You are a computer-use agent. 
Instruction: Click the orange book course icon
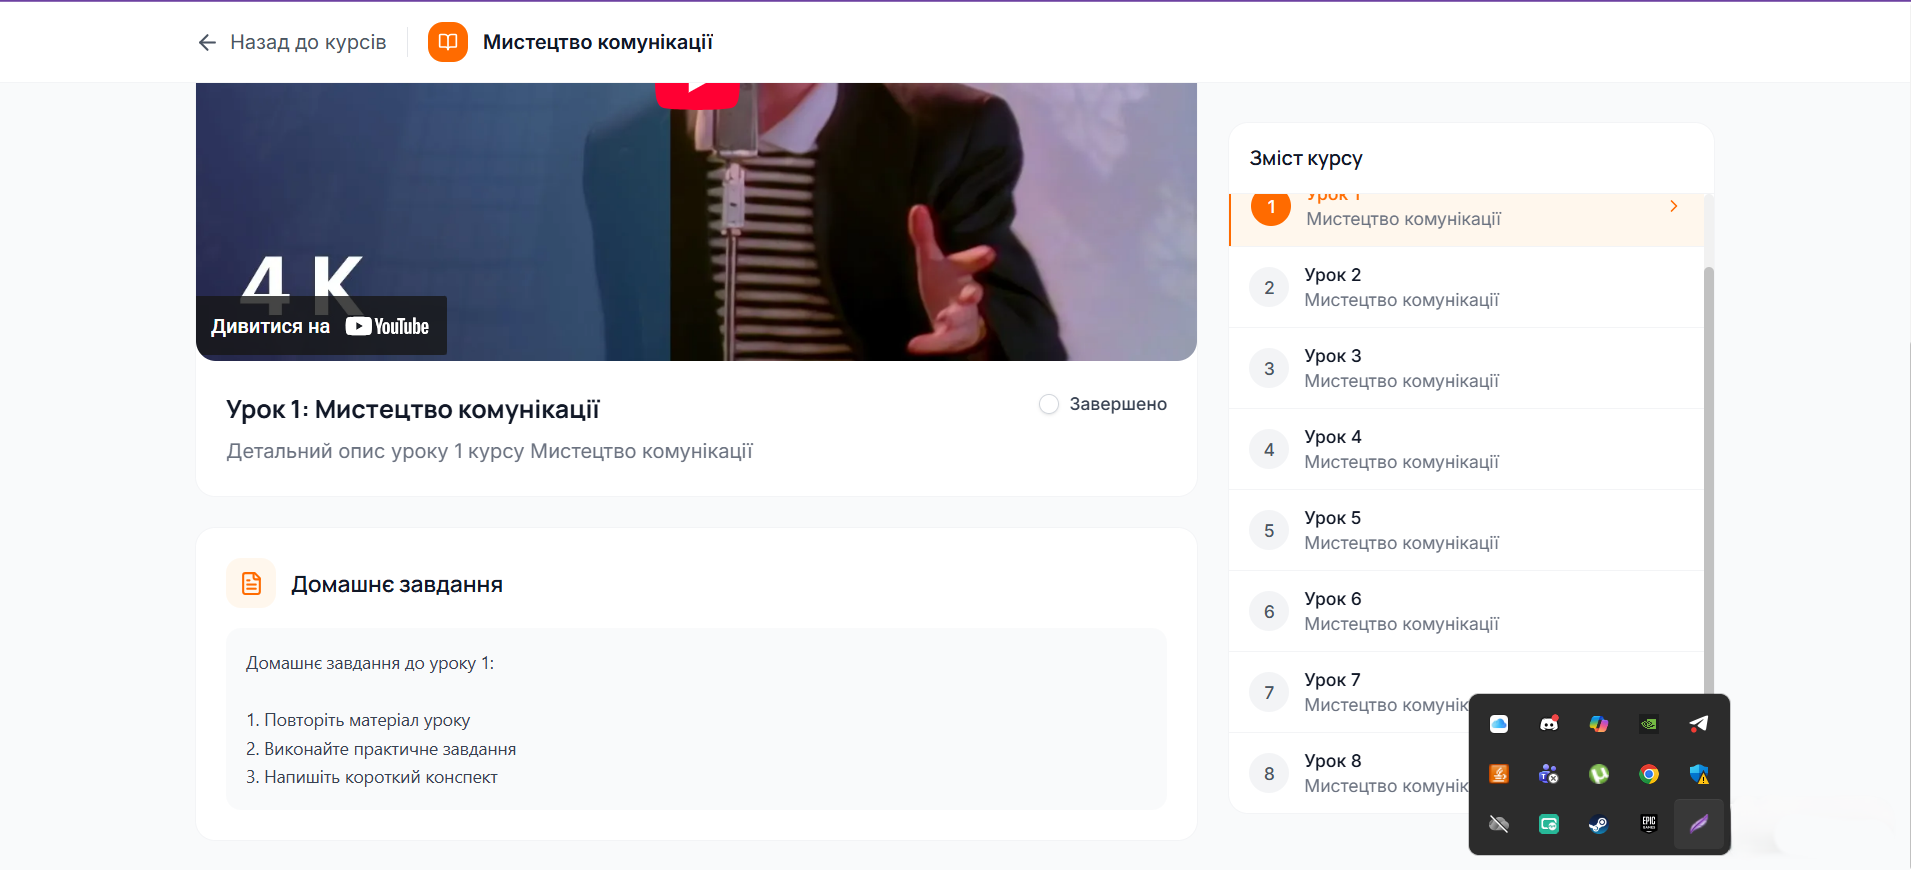(448, 42)
